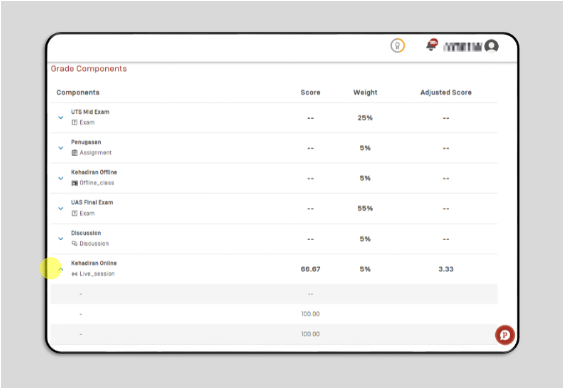The width and height of the screenshot is (563, 388).
Task: Click the 66.67 score value
Action: pyautogui.click(x=310, y=269)
